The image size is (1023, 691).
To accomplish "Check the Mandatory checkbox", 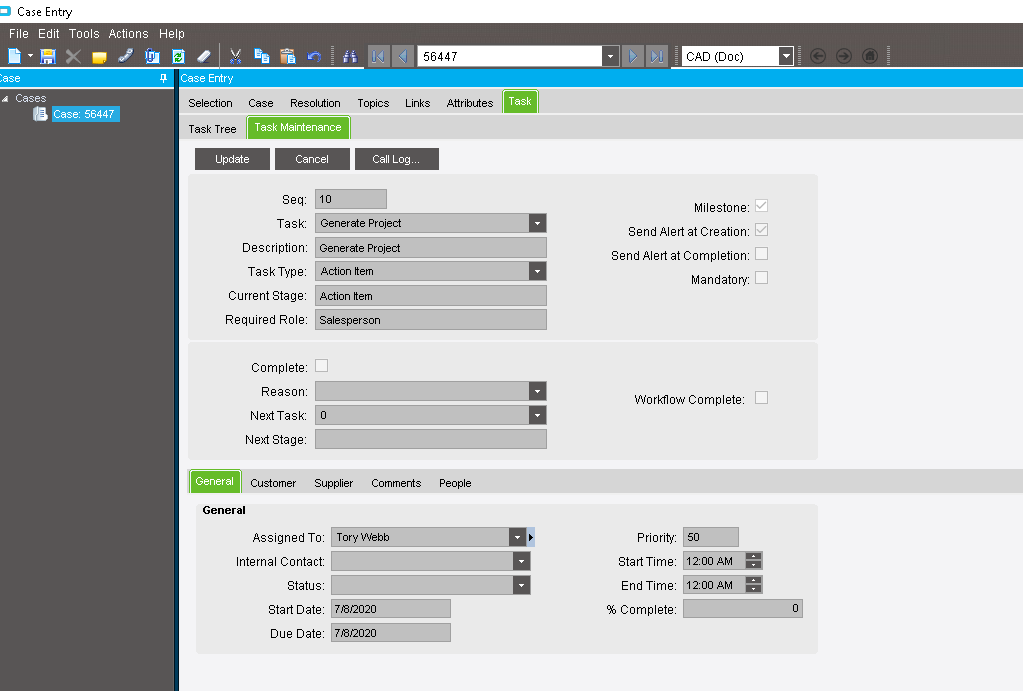I will tap(761, 278).
